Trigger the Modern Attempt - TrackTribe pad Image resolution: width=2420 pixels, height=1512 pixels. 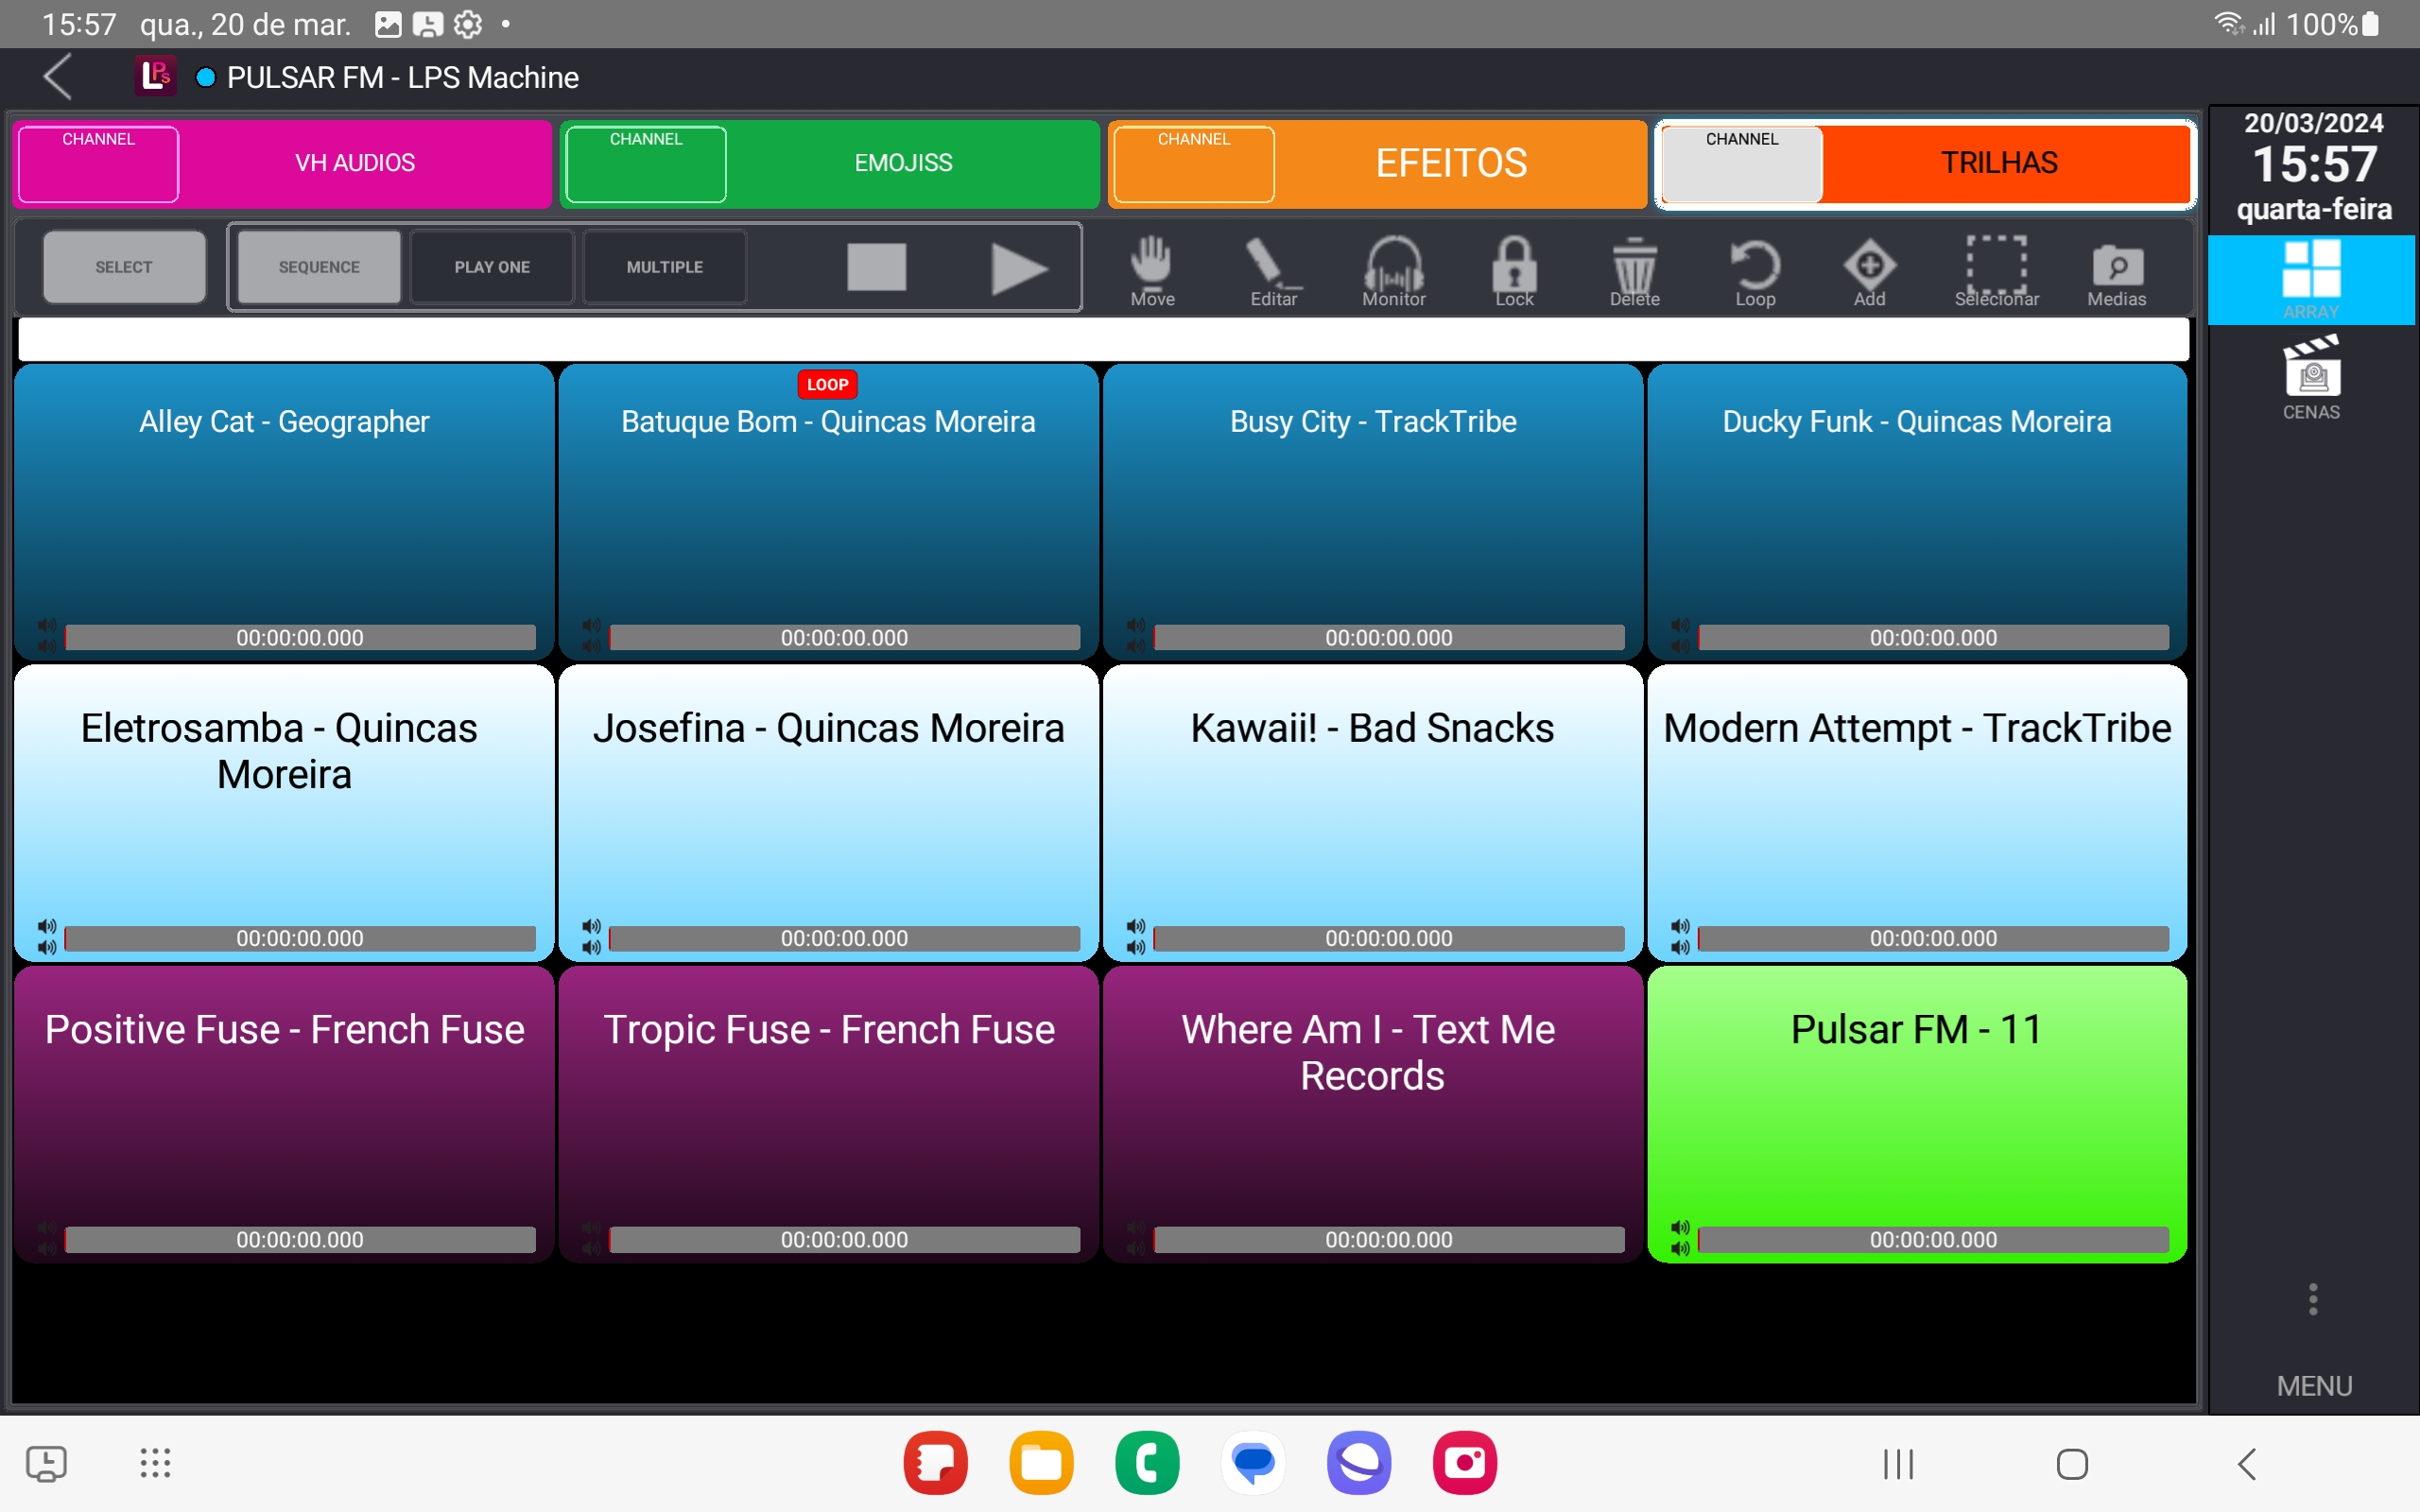tap(1917, 812)
